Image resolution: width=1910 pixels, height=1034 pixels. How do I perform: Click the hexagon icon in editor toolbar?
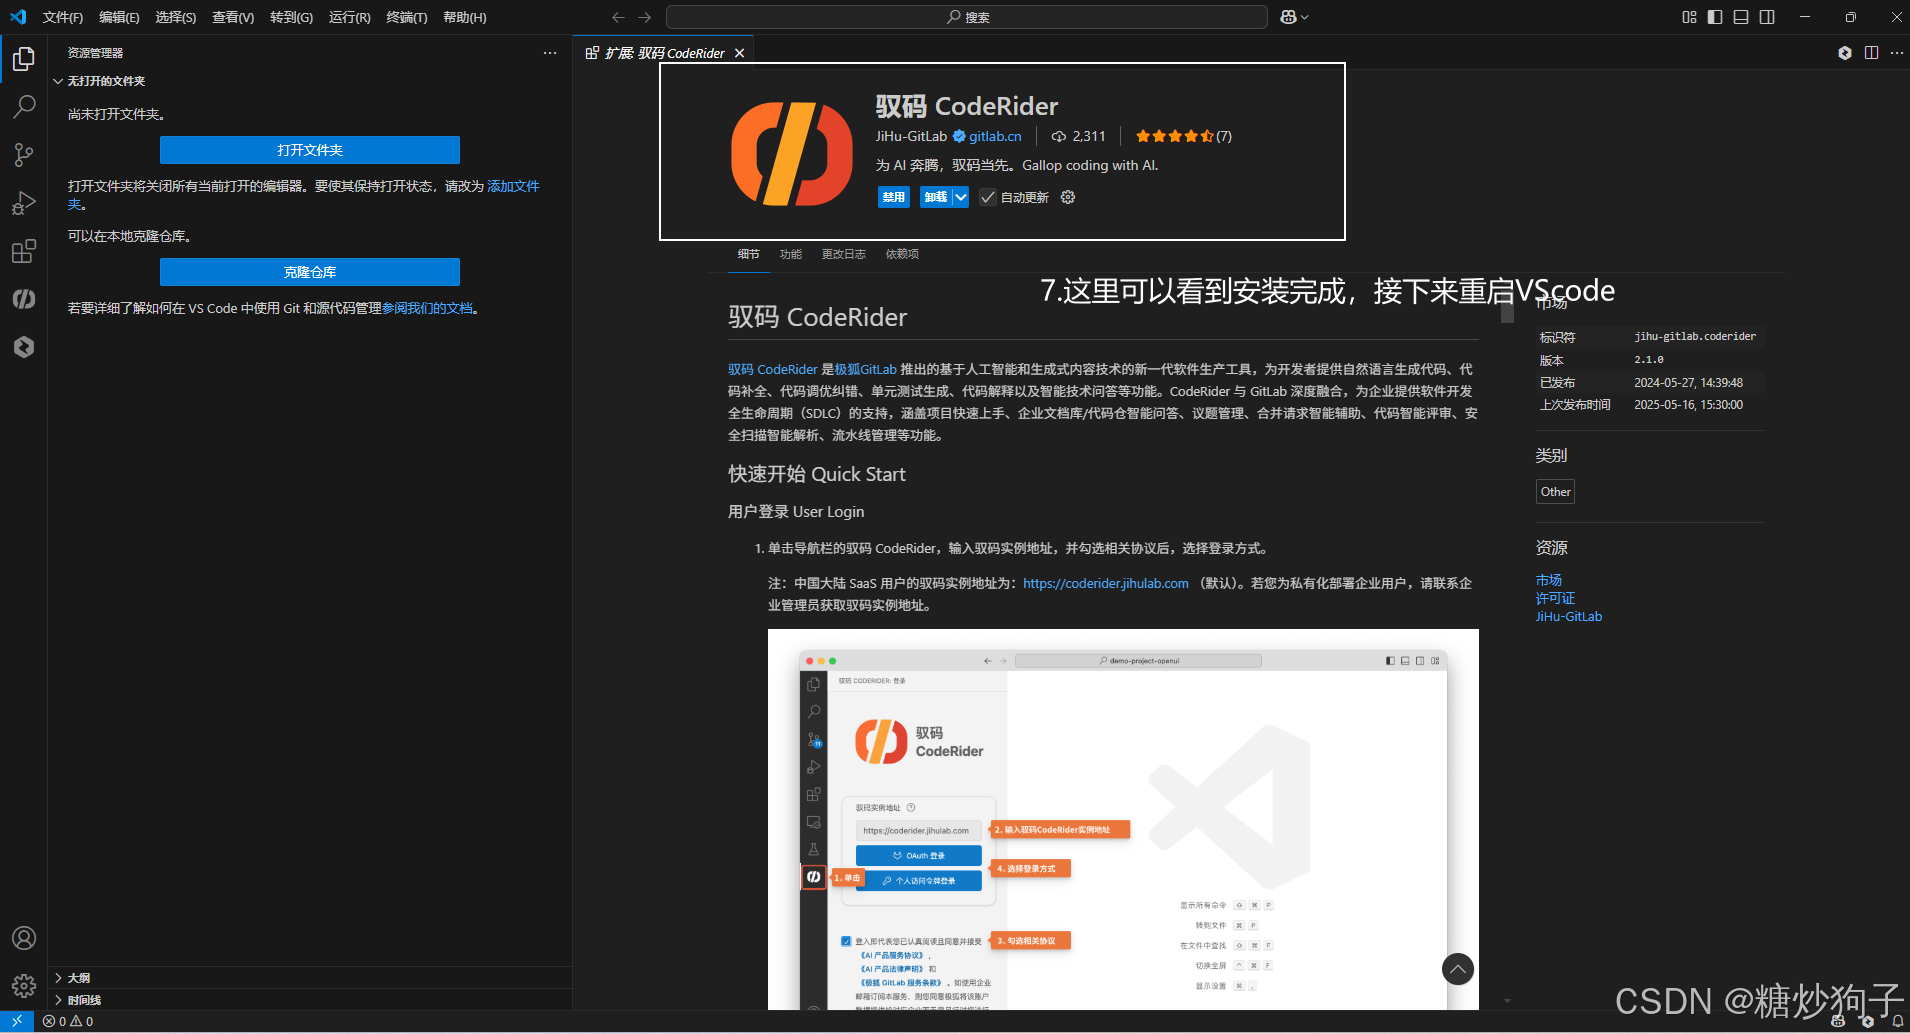1845,53
